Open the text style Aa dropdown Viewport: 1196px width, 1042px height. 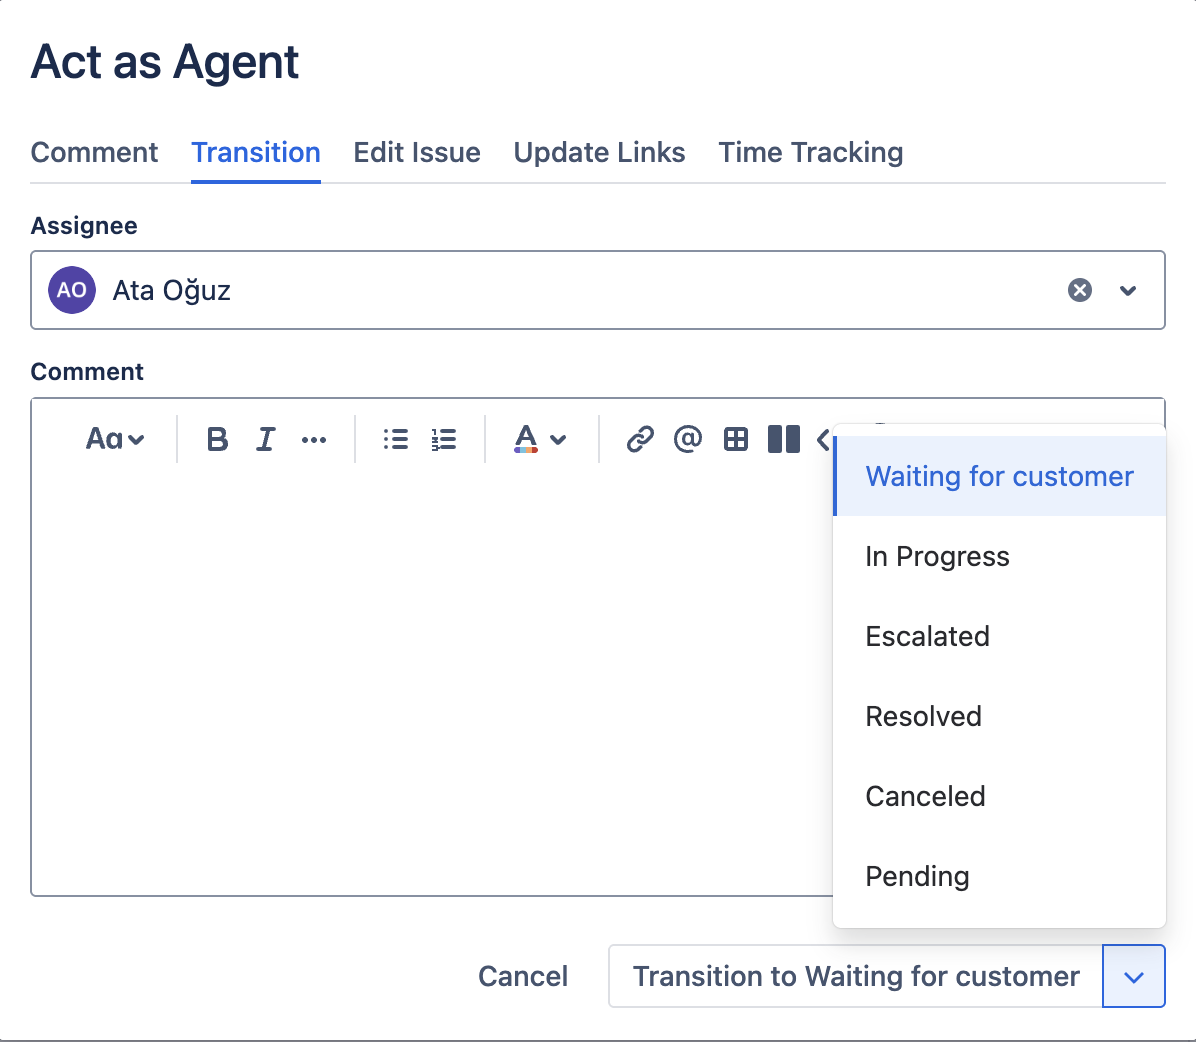point(114,439)
